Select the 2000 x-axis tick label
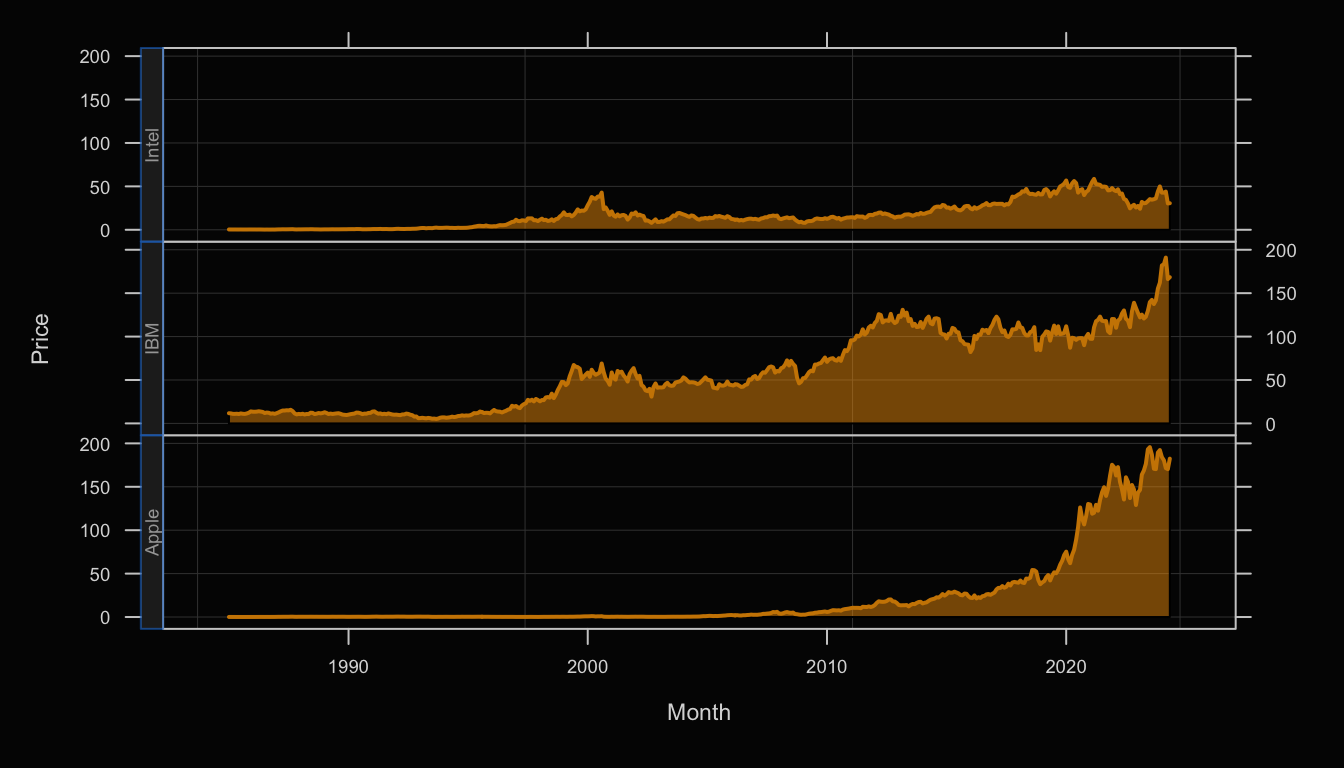 tap(588, 665)
